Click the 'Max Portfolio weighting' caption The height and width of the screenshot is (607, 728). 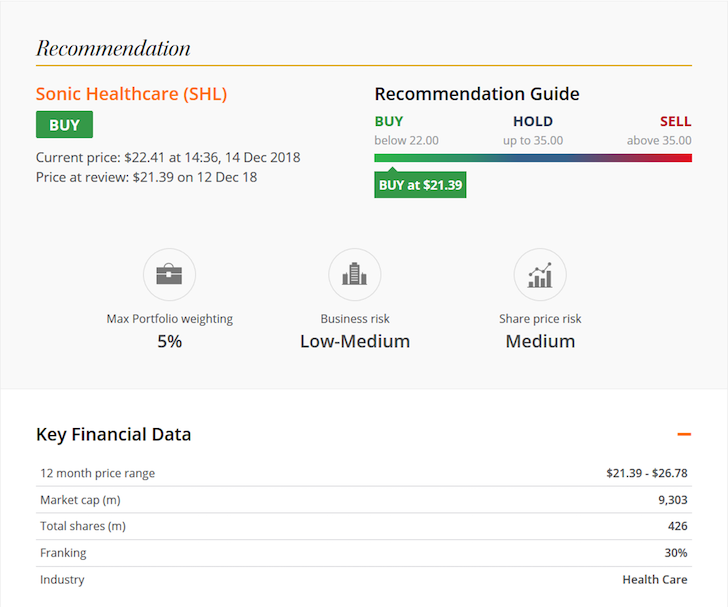tap(169, 319)
